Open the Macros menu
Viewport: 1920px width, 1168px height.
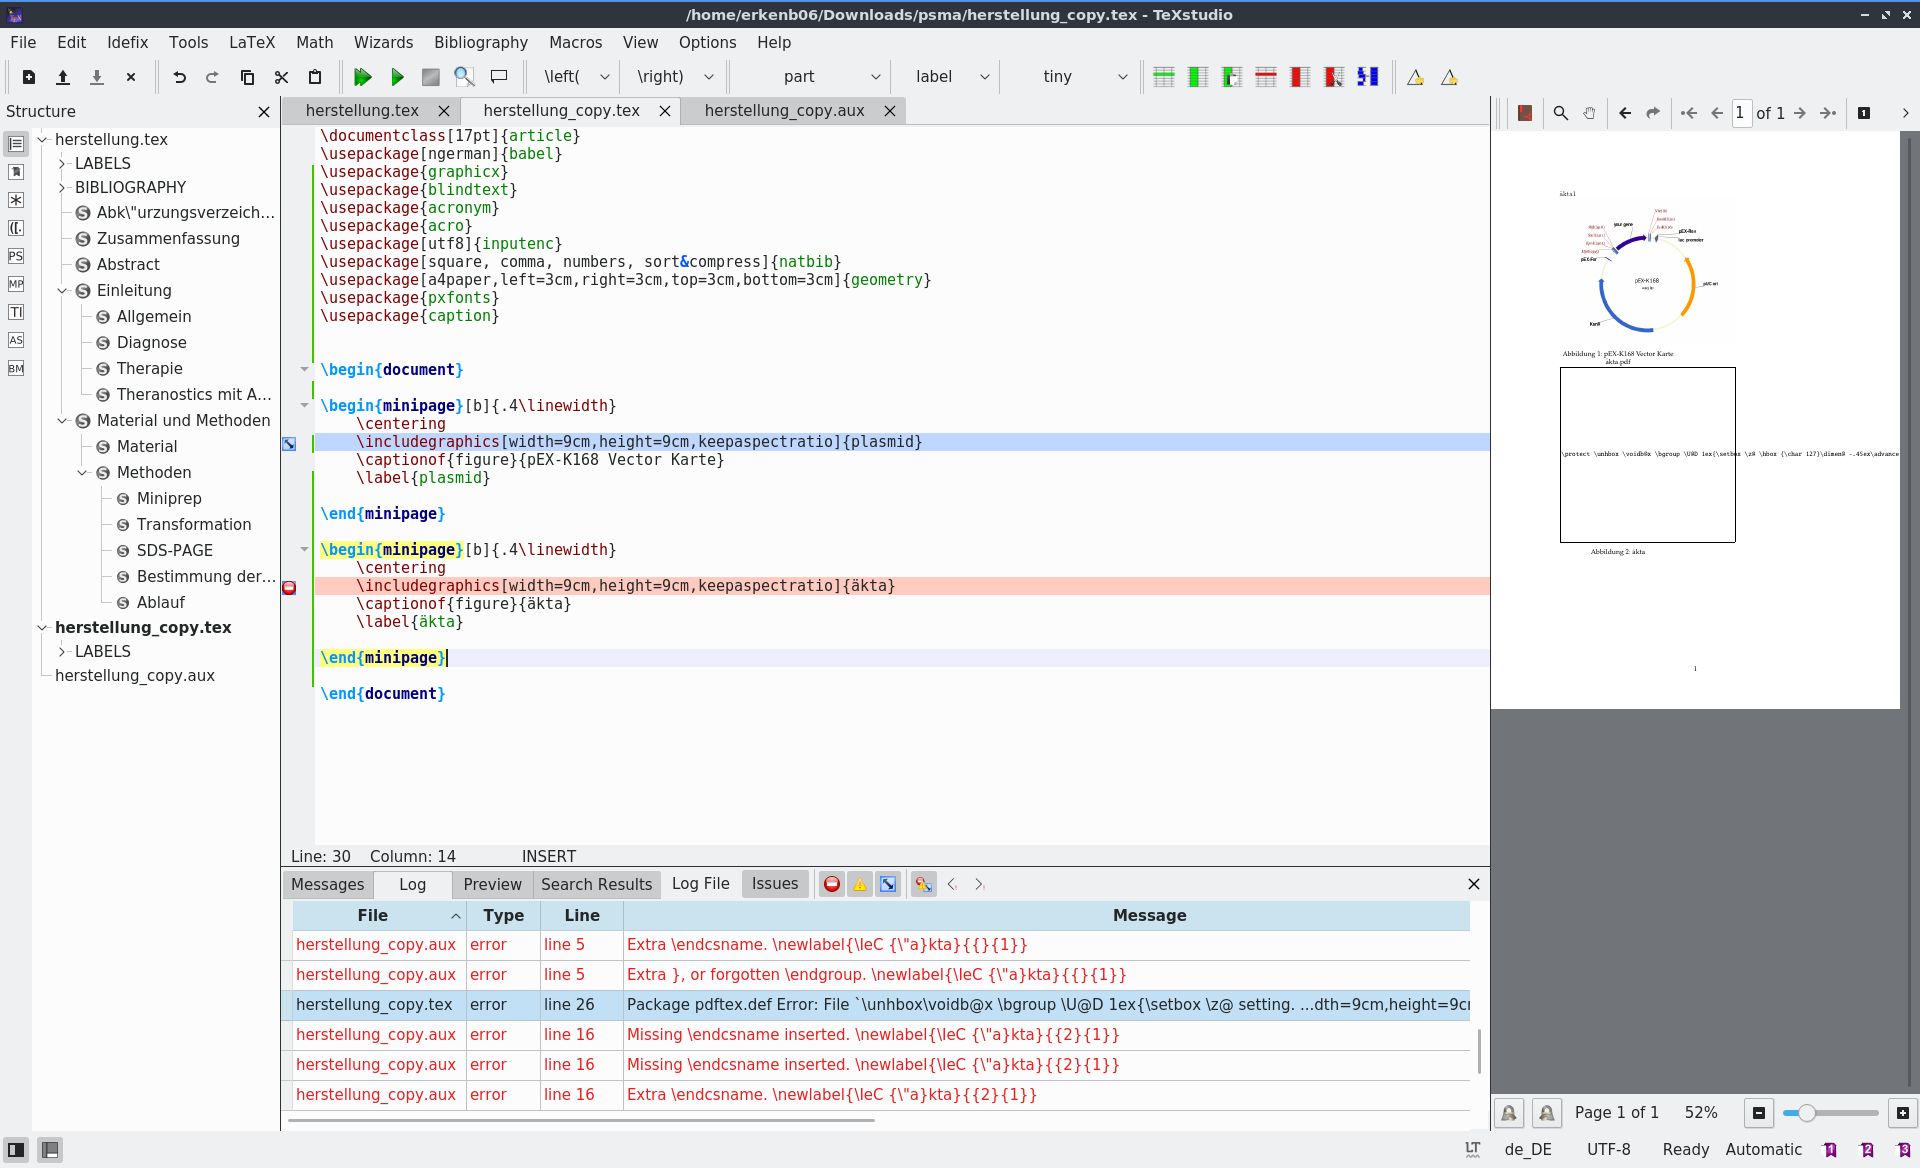pos(575,42)
